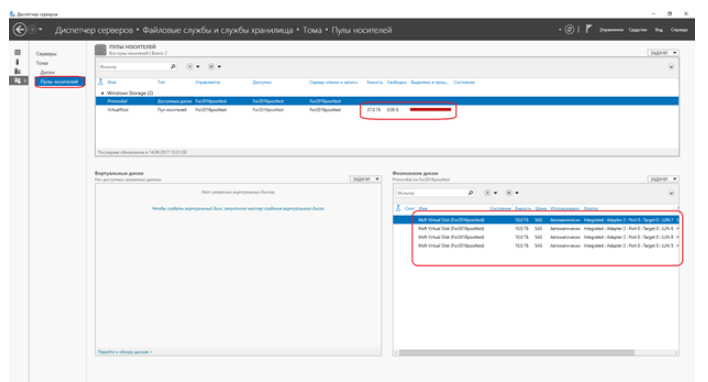Sort pools by Управляется column
708x382 pixels.
(x=208, y=83)
